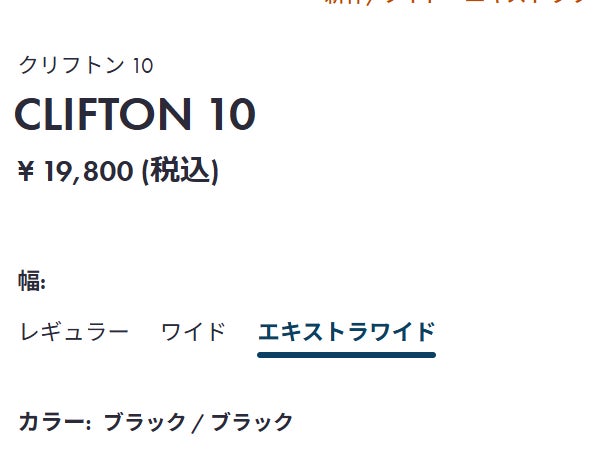Image resolution: width=600 pixels, height=450 pixels.
Task: Click the CLIFTON 10 product heading
Action: (135, 115)
